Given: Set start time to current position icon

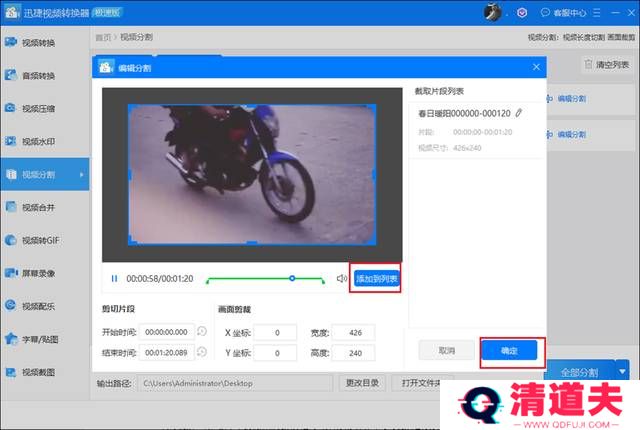Looking at the screenshot, I should coord(202,331).
